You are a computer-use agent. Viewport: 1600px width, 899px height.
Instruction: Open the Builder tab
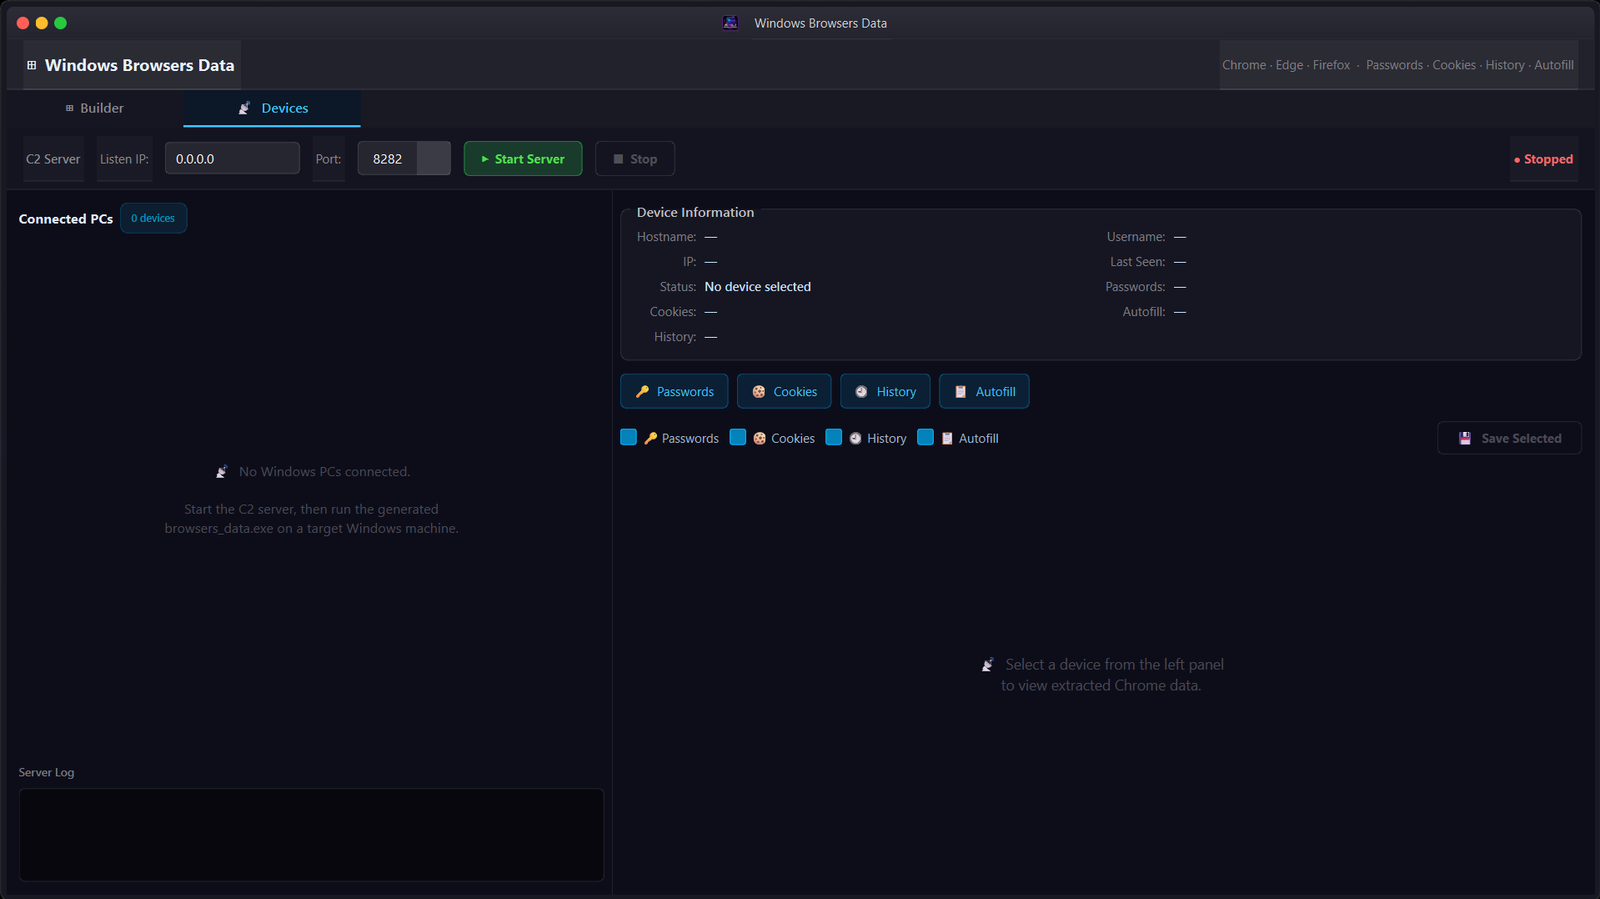click(95, 108)
